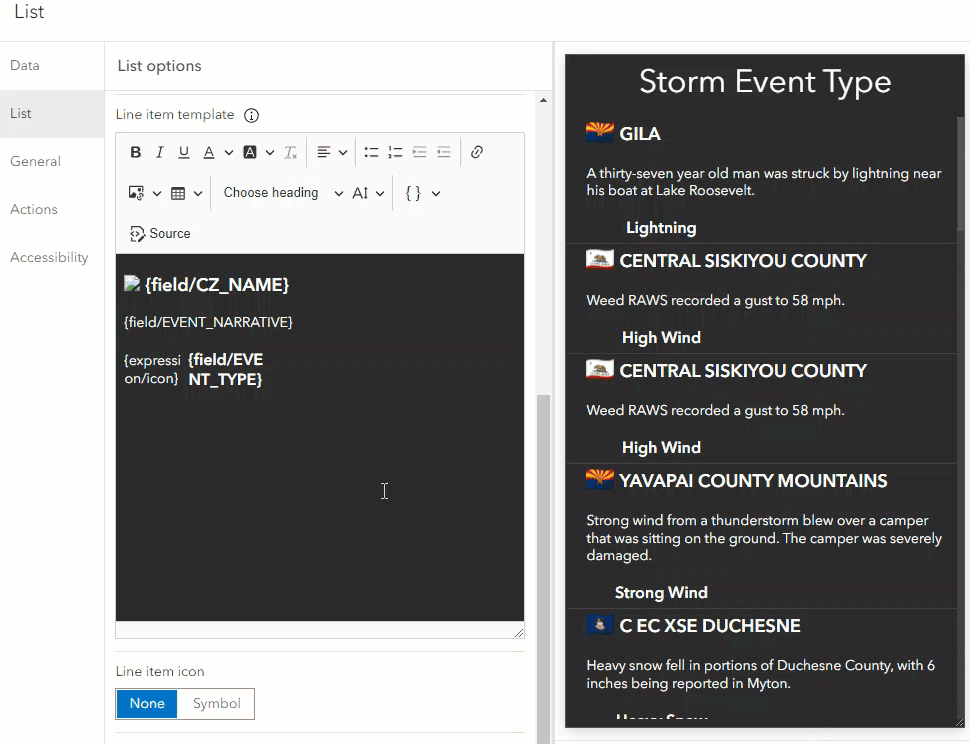Set line item icon to None
Screen dimensions: 970x744
147,704
